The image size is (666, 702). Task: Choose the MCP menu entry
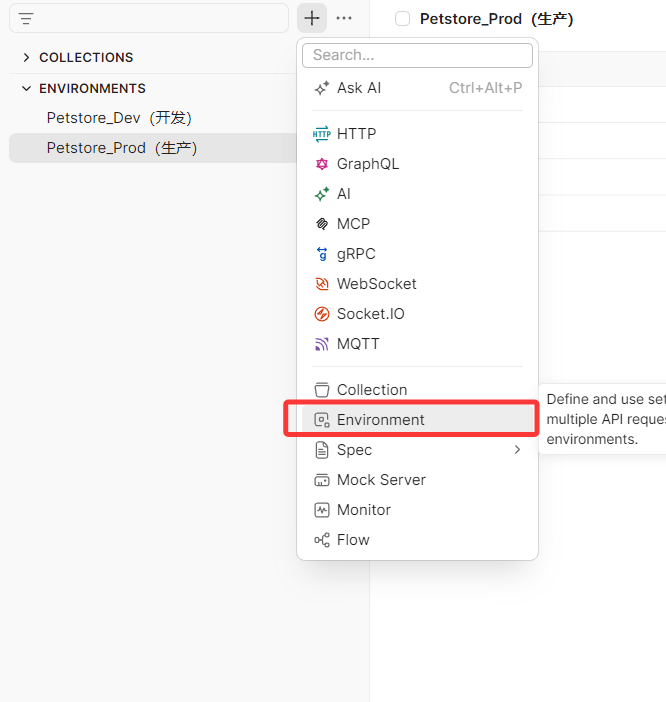coord(417,224)
